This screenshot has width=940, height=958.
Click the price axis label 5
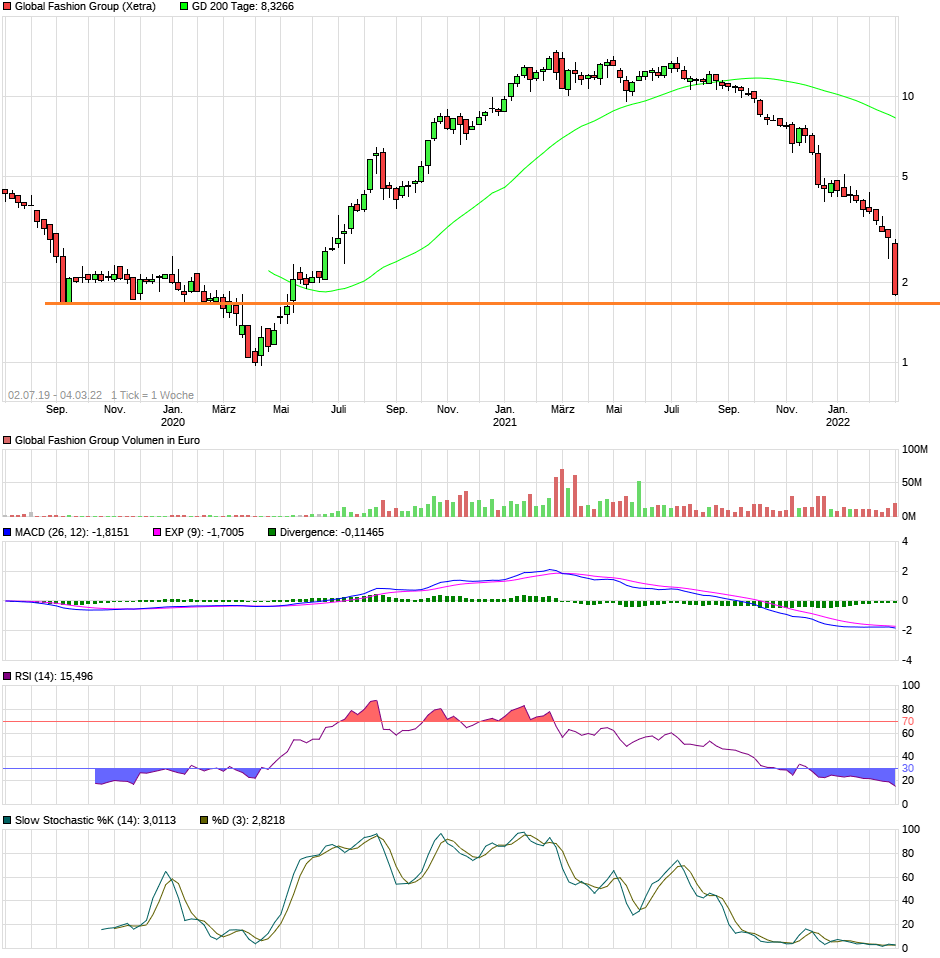[x=905, y=177]
